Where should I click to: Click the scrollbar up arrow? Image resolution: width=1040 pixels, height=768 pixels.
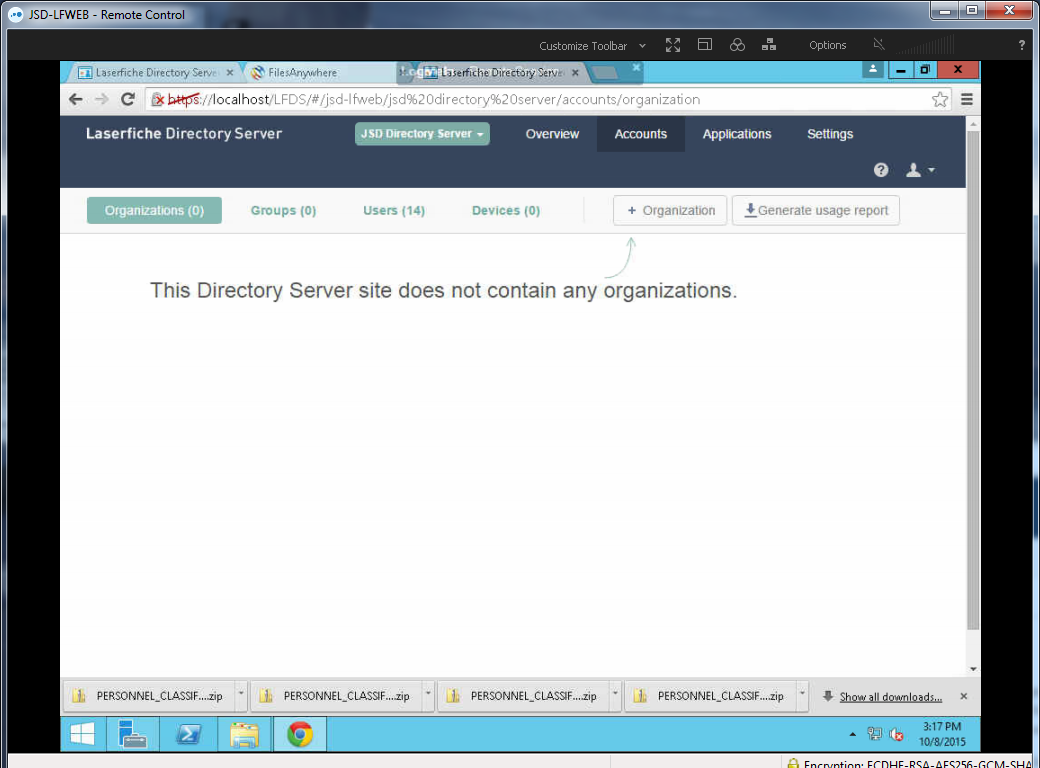(973, 123)
